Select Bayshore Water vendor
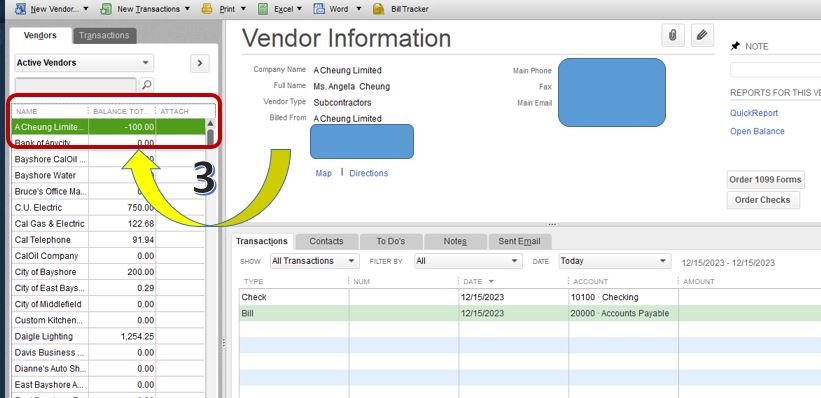The image size is (821, 398). coord(108,175)
